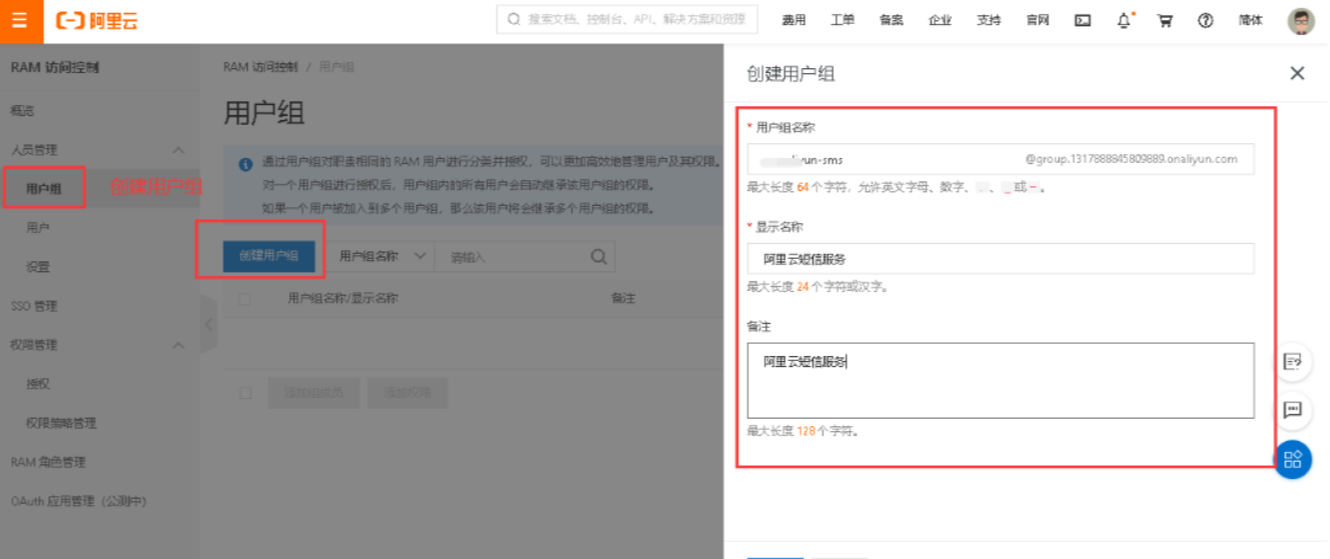1330x559 pixels.
Task: Select 备案 in the top menu
Action: (x=891, y=20)
